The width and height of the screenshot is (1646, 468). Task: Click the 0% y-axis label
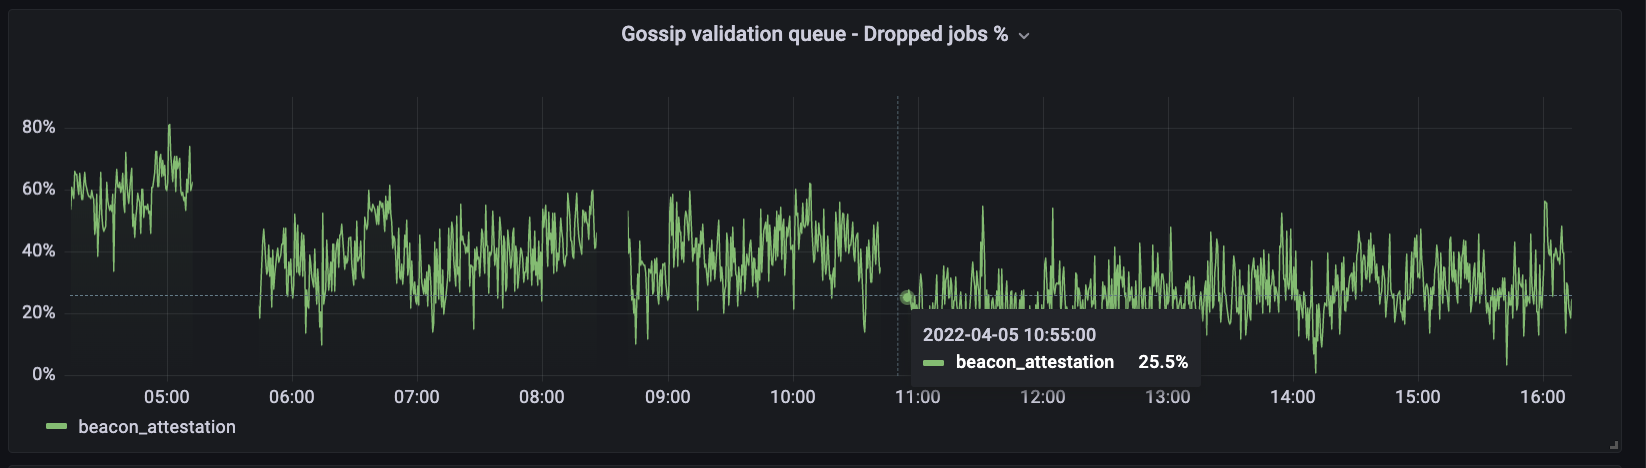[44, 374]
